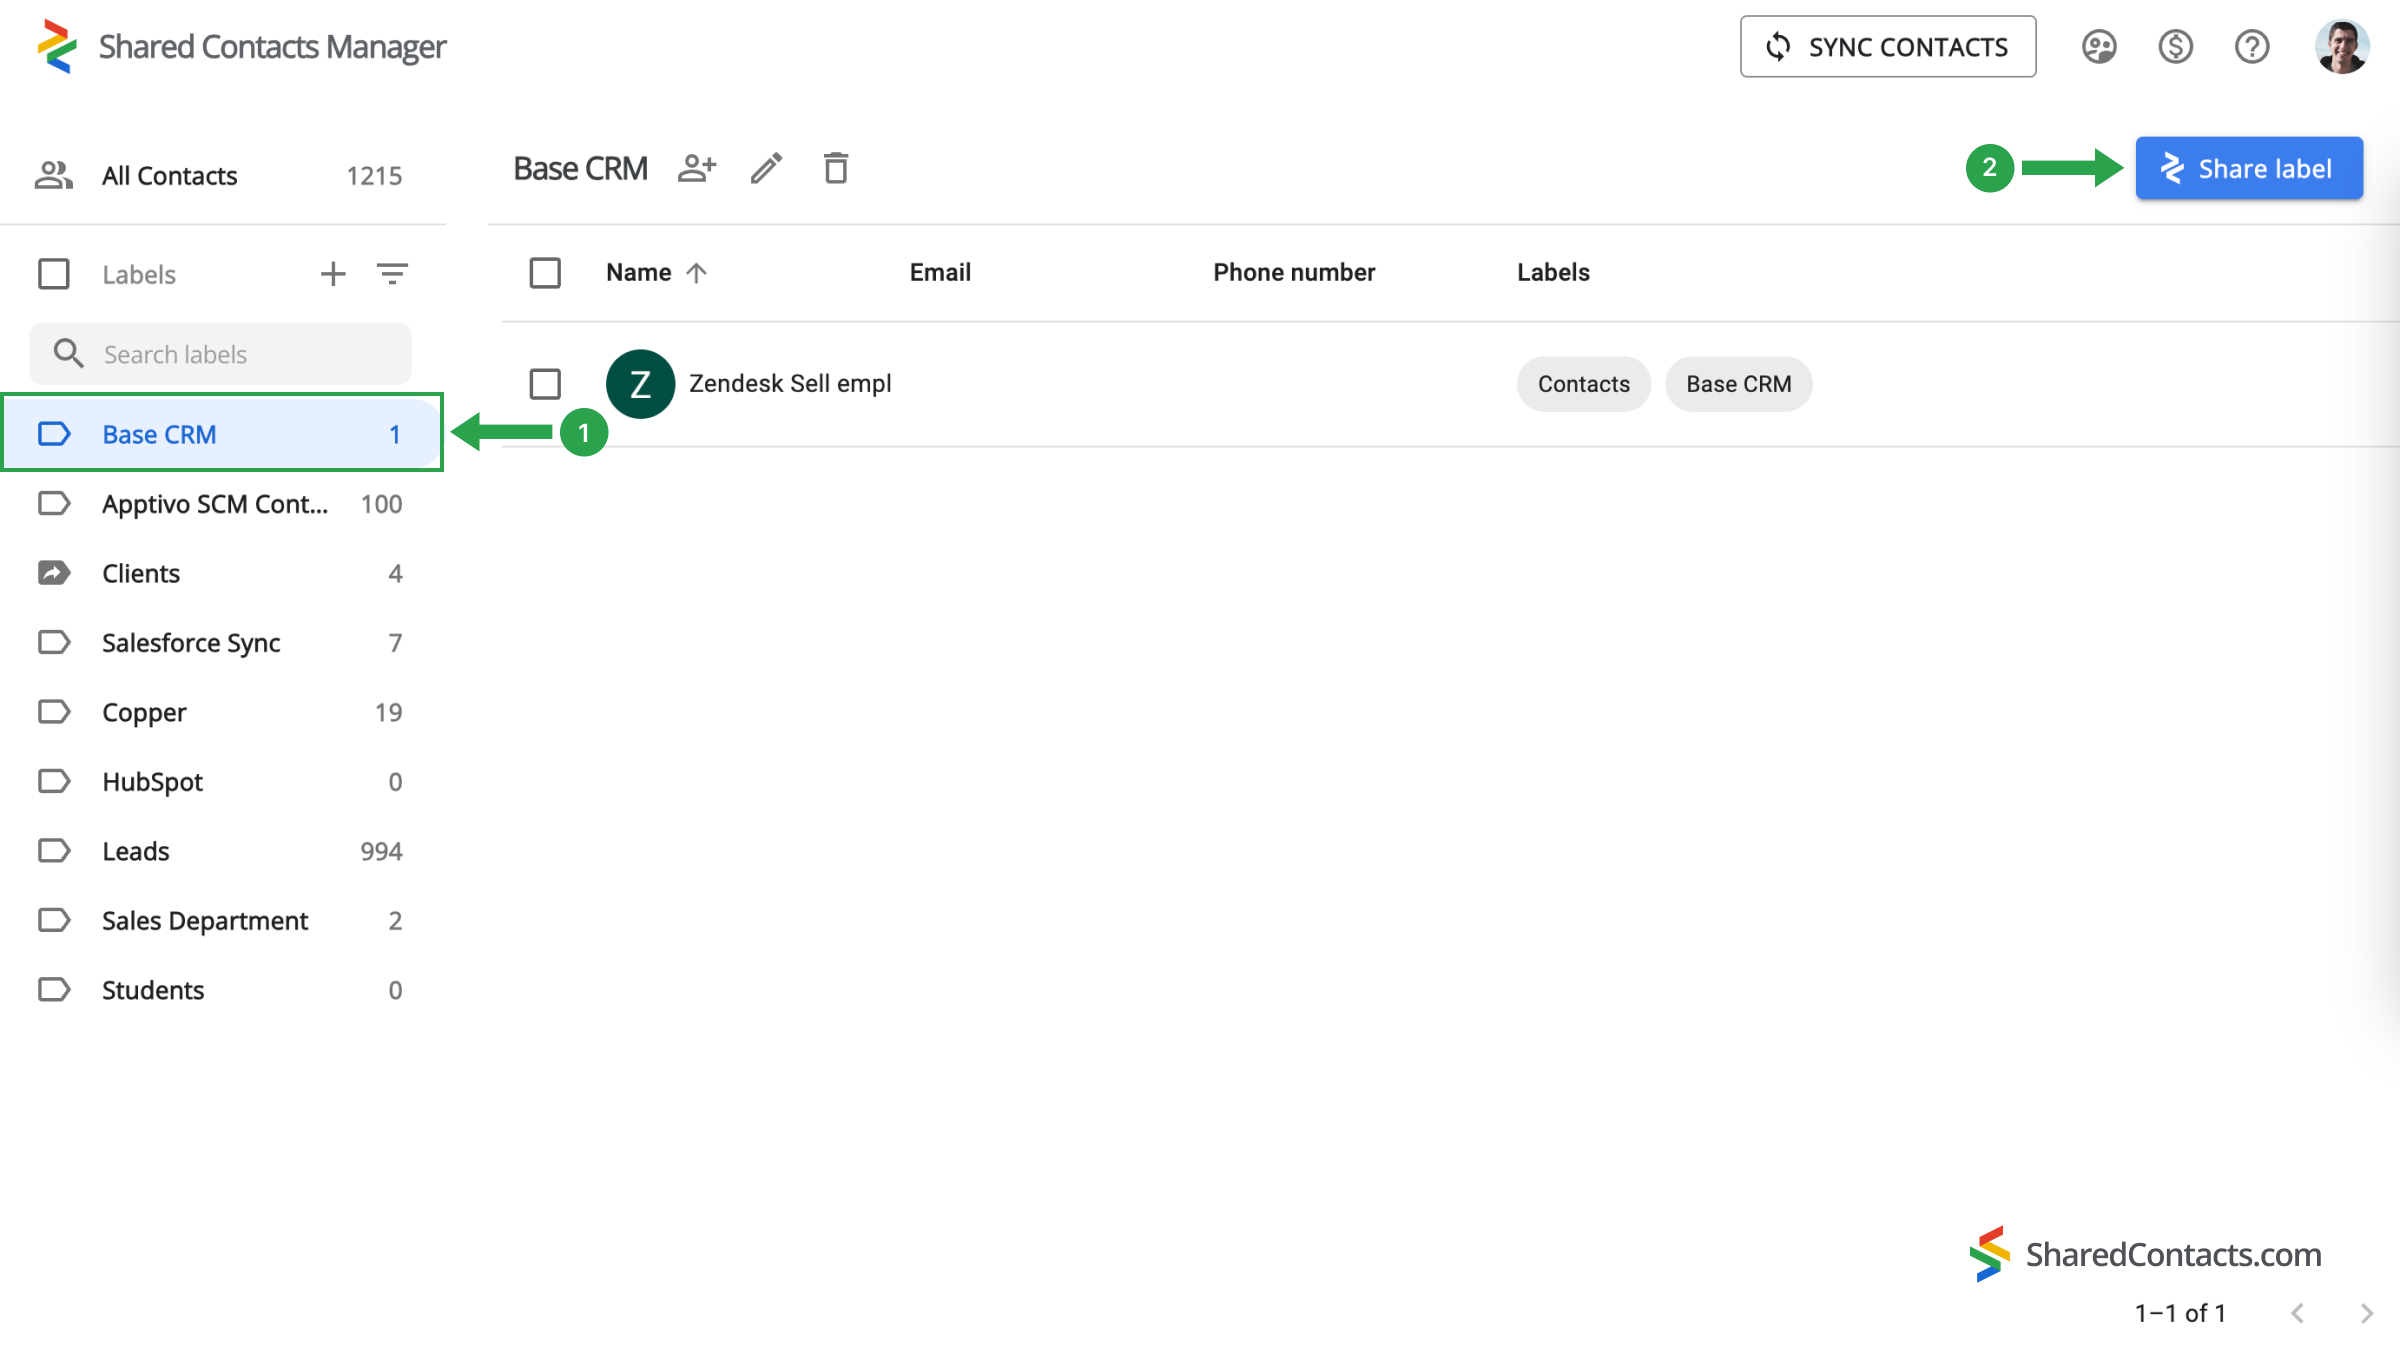Click the Clients shared label icon
Viewport: 2400px width, 1350px height.
(x=54, y=573)
